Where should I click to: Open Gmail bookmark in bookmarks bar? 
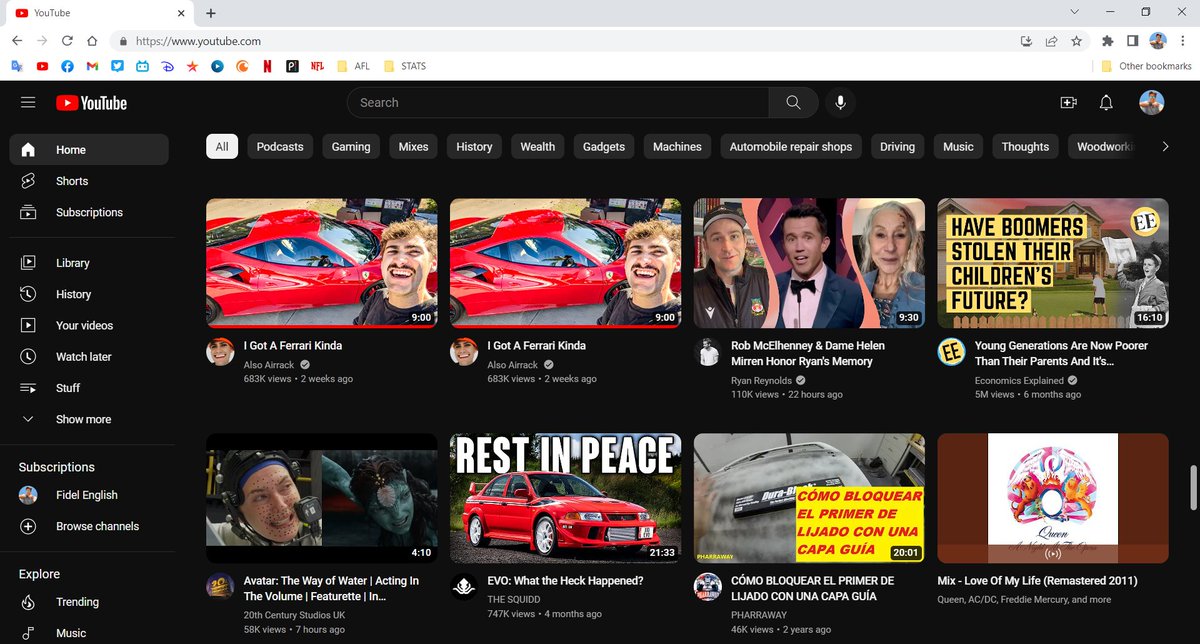click(x=92, y=66)
